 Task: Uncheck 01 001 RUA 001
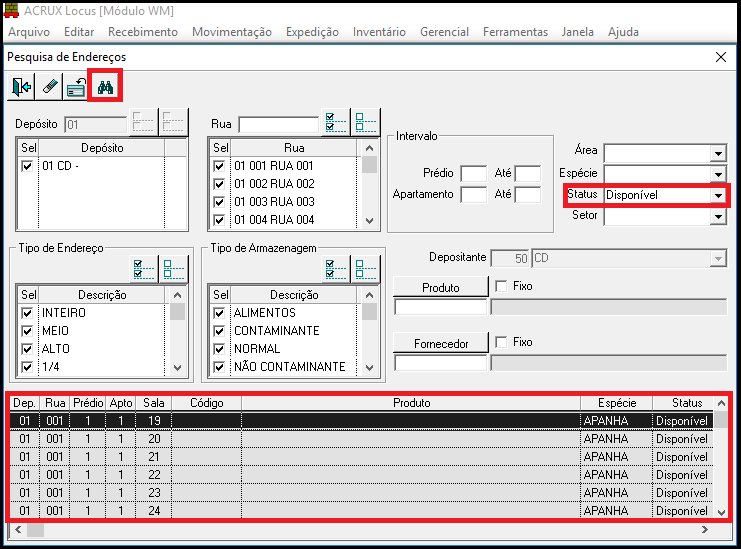coord(219,166)
